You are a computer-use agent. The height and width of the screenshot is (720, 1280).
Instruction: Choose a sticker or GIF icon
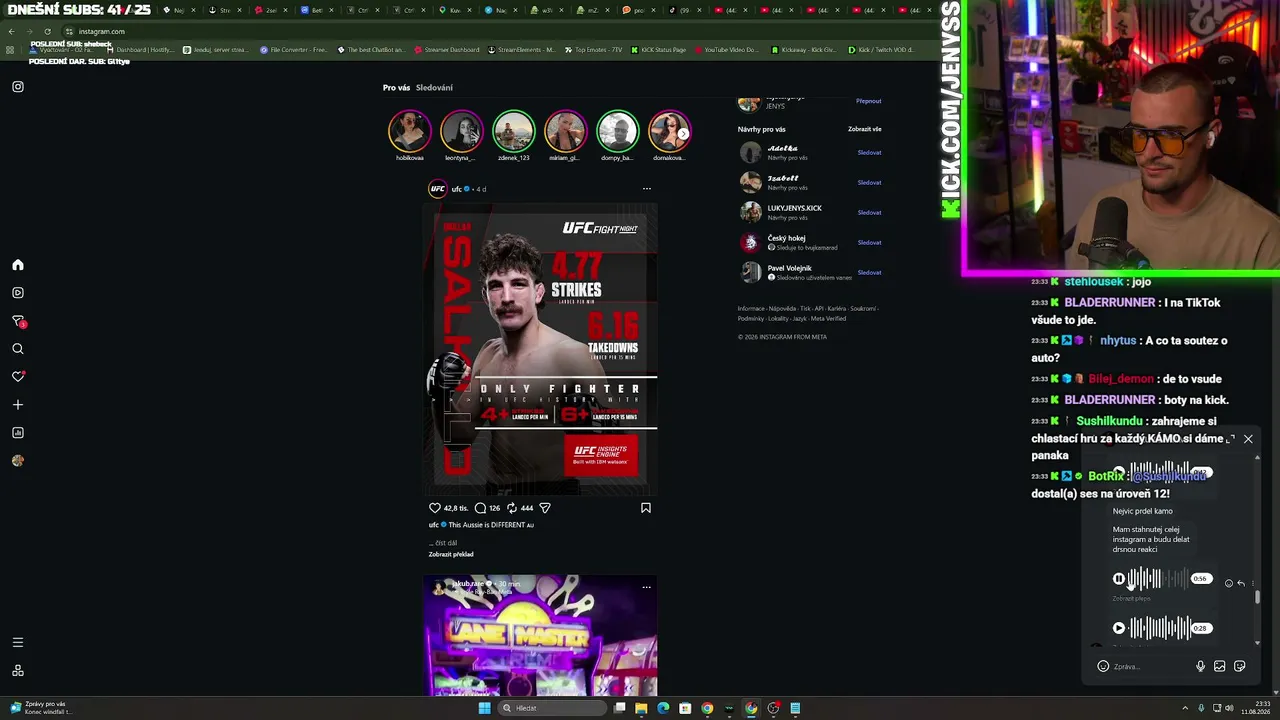pyautogui.click(x=1240, y=666)
